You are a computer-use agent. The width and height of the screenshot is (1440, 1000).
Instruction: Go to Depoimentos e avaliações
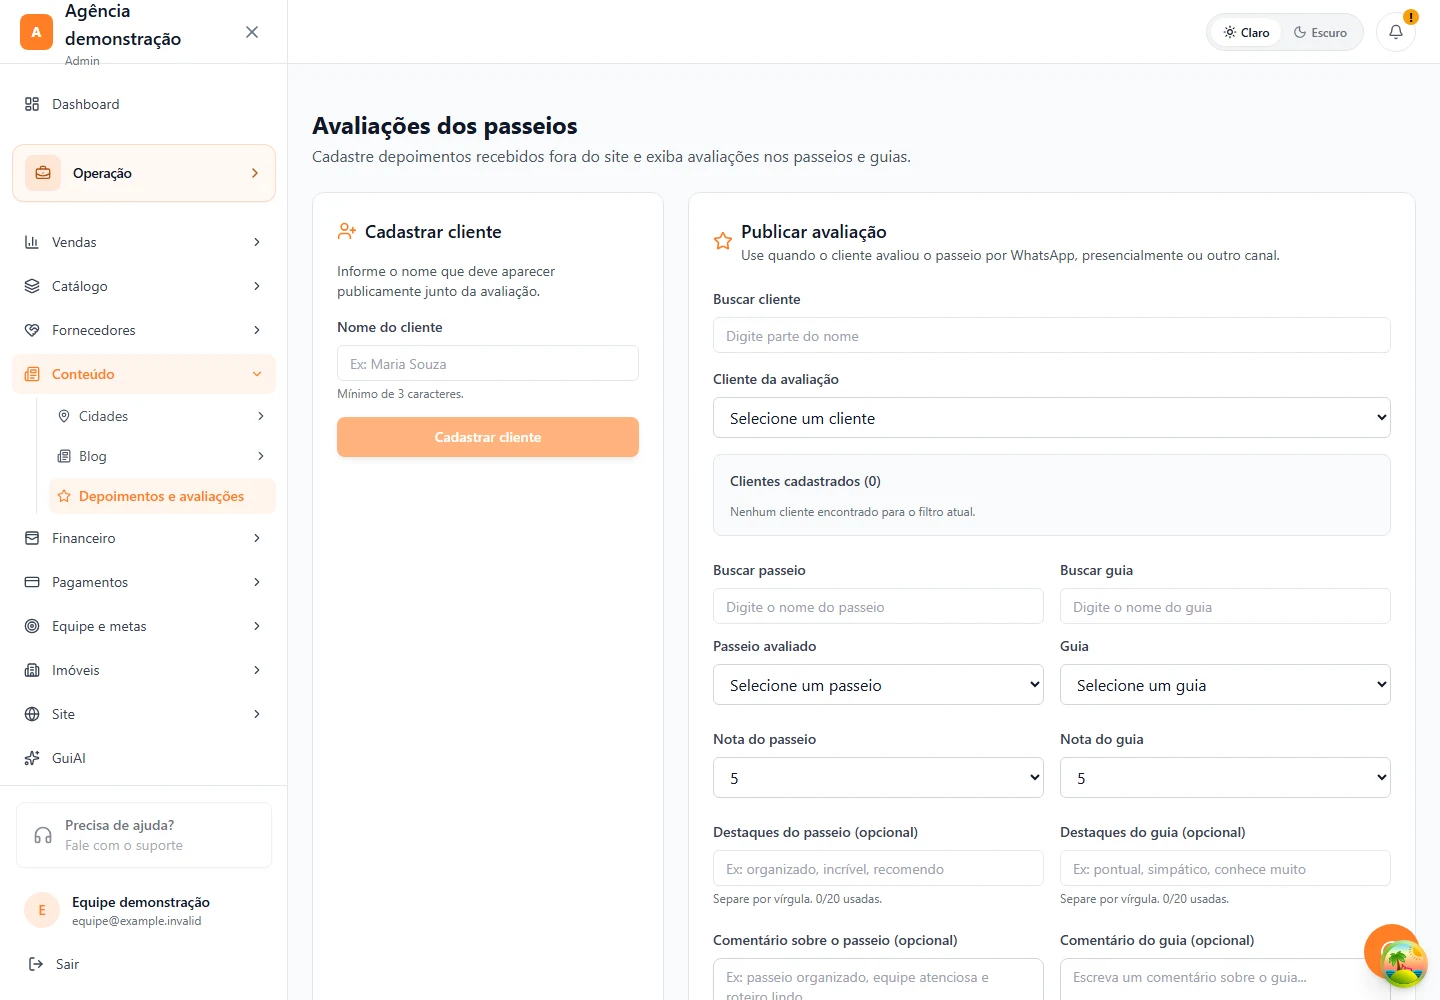[x=162, y=496]
